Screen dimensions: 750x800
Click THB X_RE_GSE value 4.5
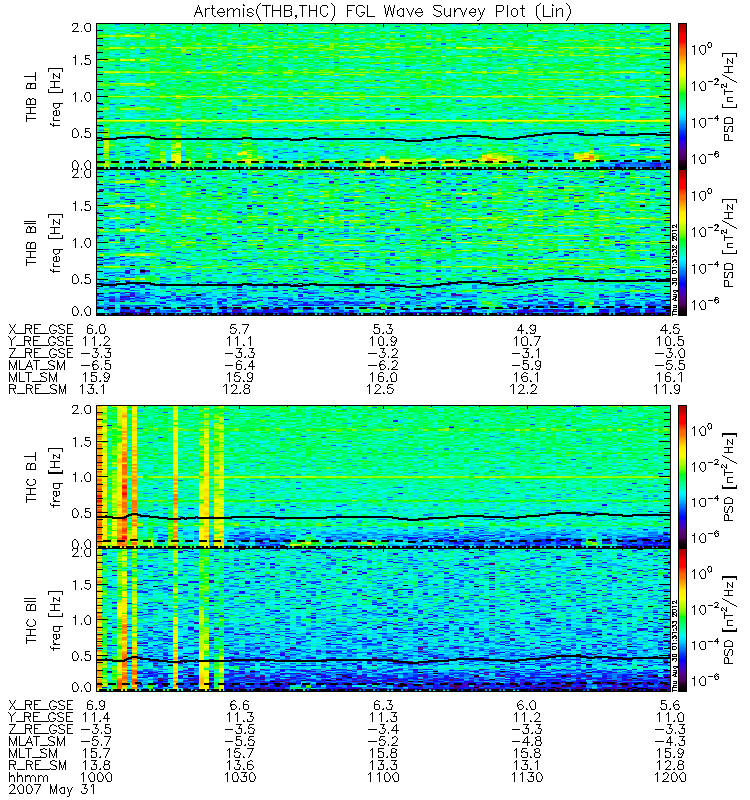pyautogui.click(x=670, y=330)
